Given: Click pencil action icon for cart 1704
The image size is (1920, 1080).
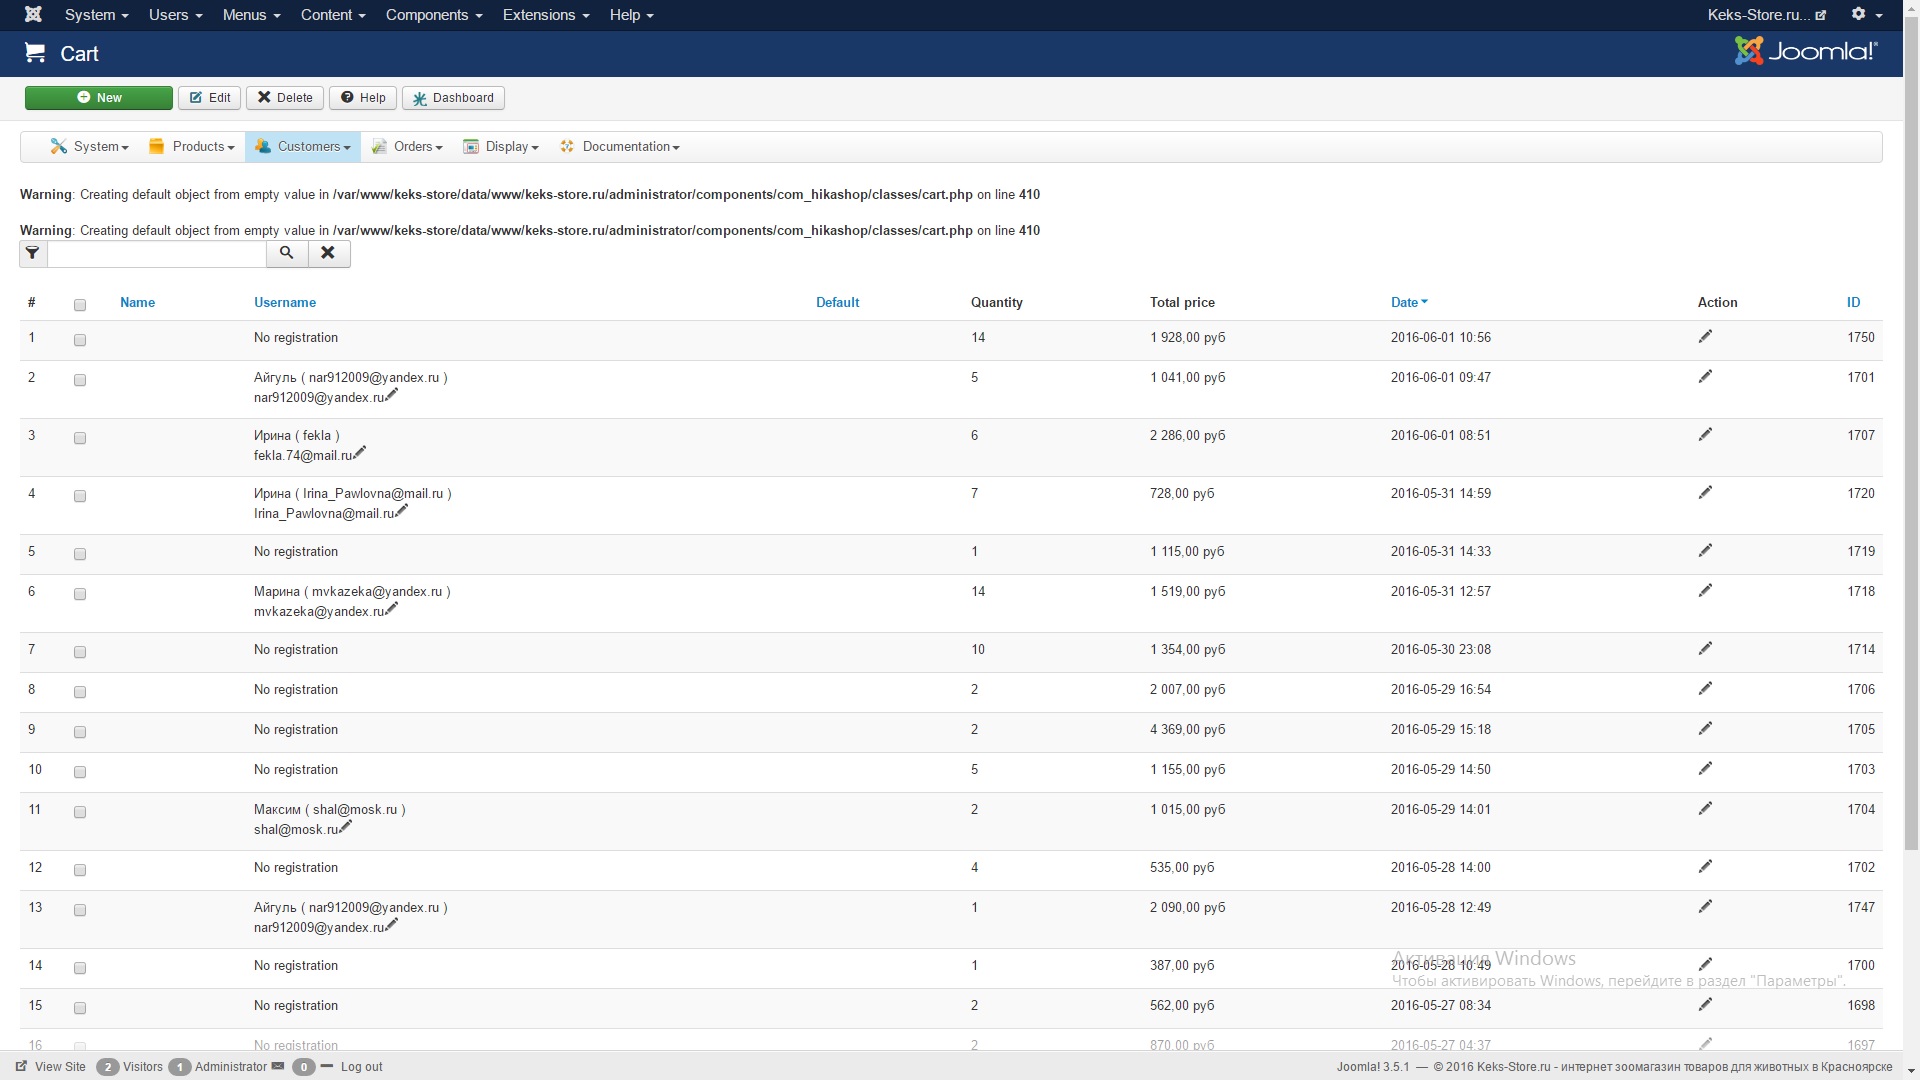Looking at the screenshot, I should [x=1705, y=809].
